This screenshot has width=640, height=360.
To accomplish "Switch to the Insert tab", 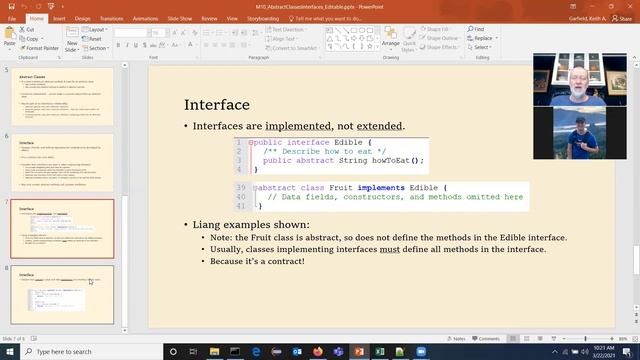I will pos(59,19).
